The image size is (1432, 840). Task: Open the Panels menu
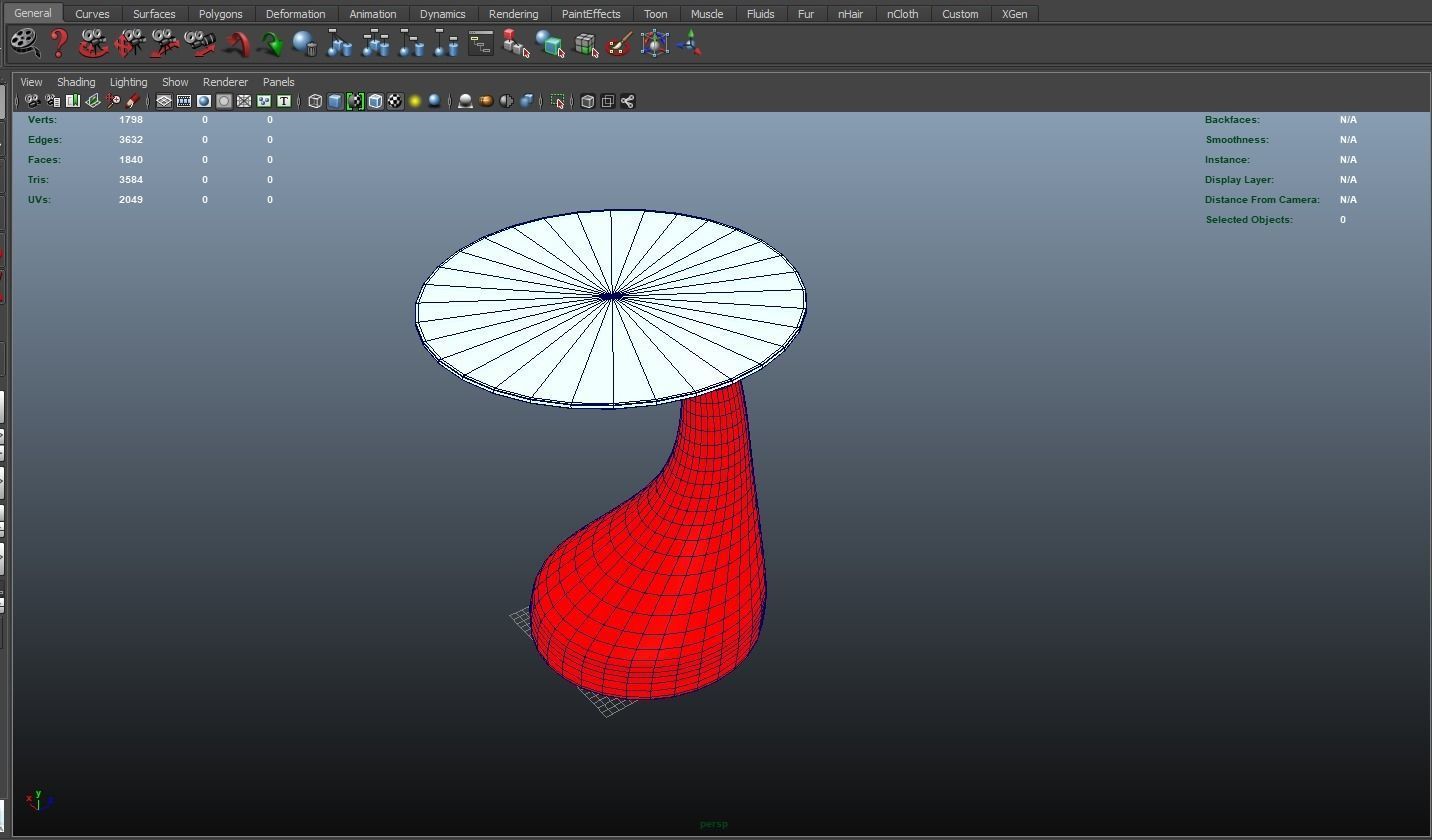pyautogui.click(x=279, y=82)
